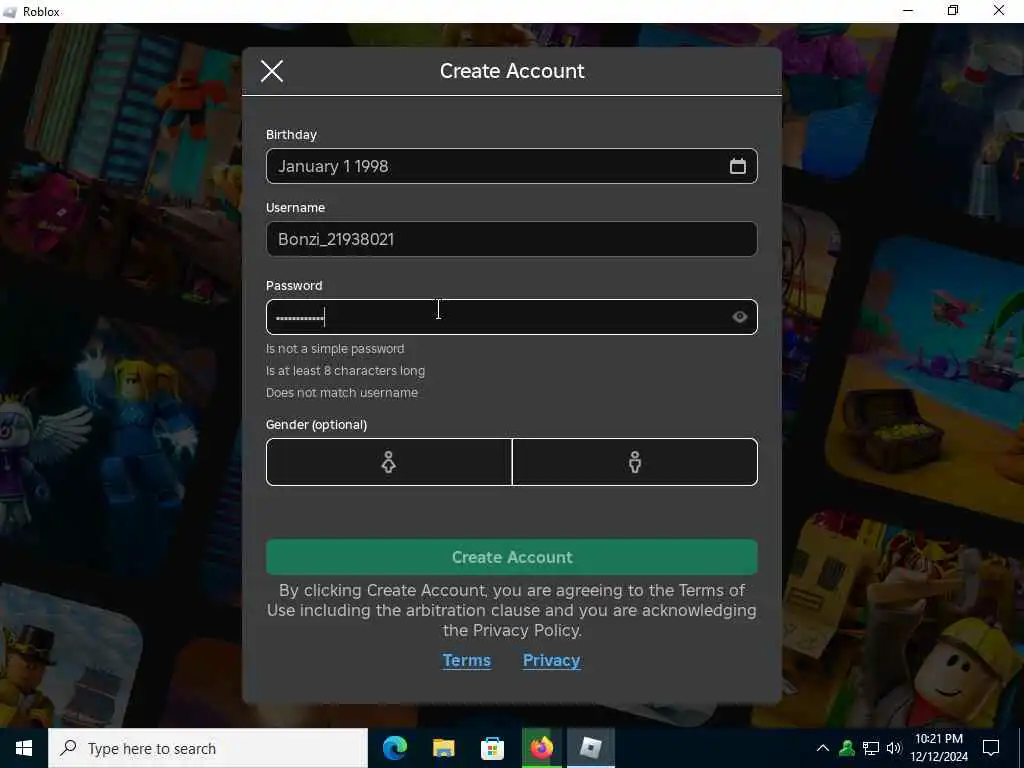The height and width of the screenshot is (768, 1024).
Task: Select the male gender icon
Action: tap(635, 462)
